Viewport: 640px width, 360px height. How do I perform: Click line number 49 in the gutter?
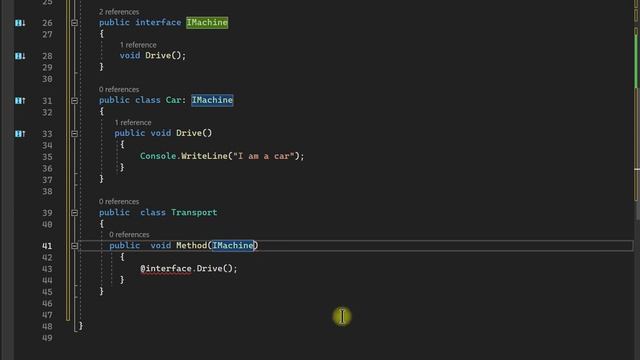47,338
